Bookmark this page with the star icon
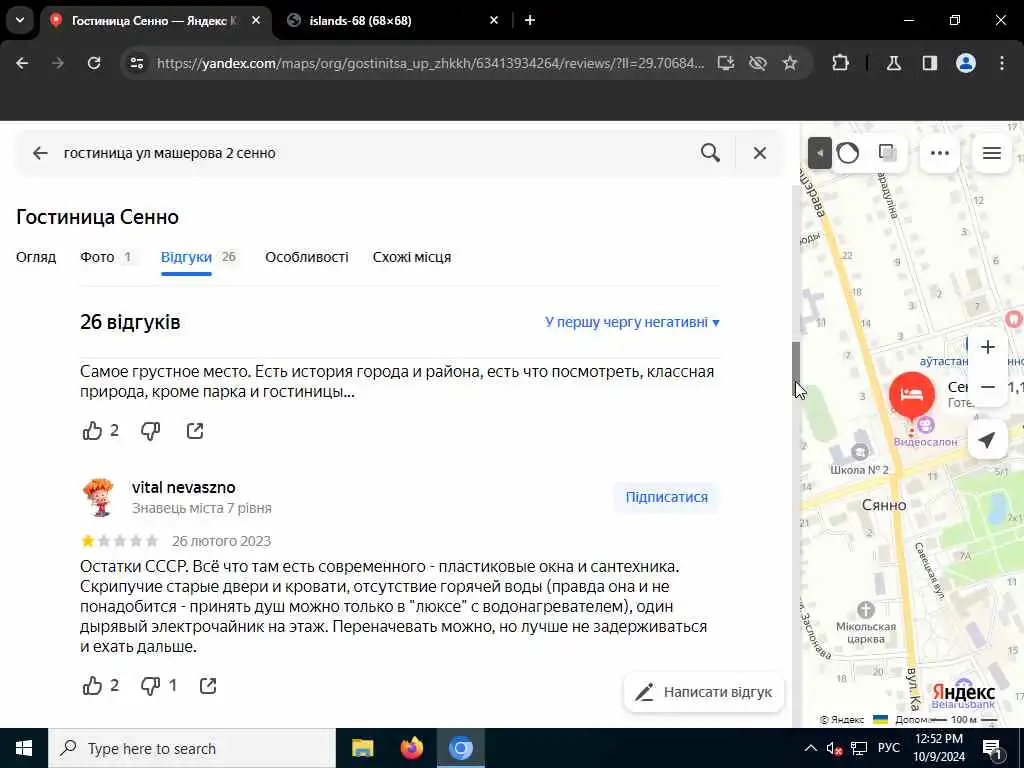Image resolution: width=1024 pixels, height=768 pixels. 790,63
